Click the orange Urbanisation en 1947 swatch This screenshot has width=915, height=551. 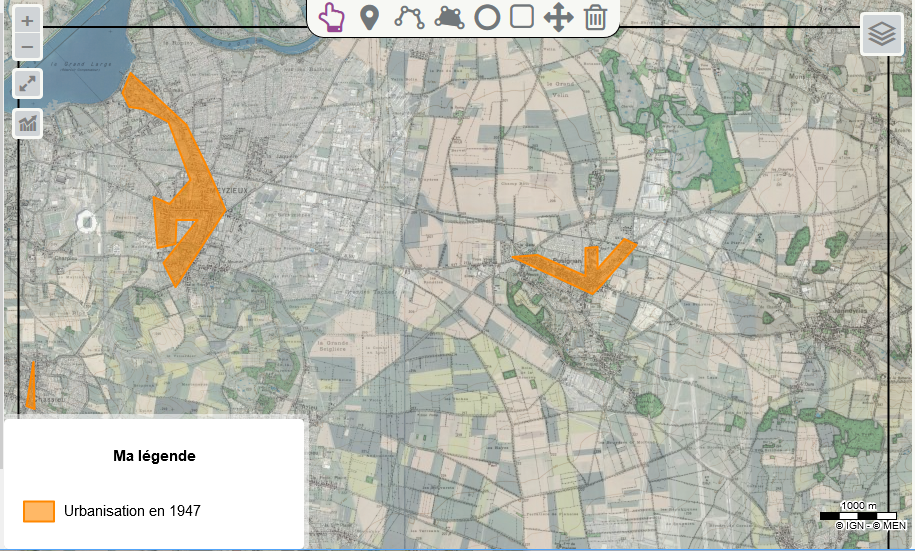(x=39, y=511)
